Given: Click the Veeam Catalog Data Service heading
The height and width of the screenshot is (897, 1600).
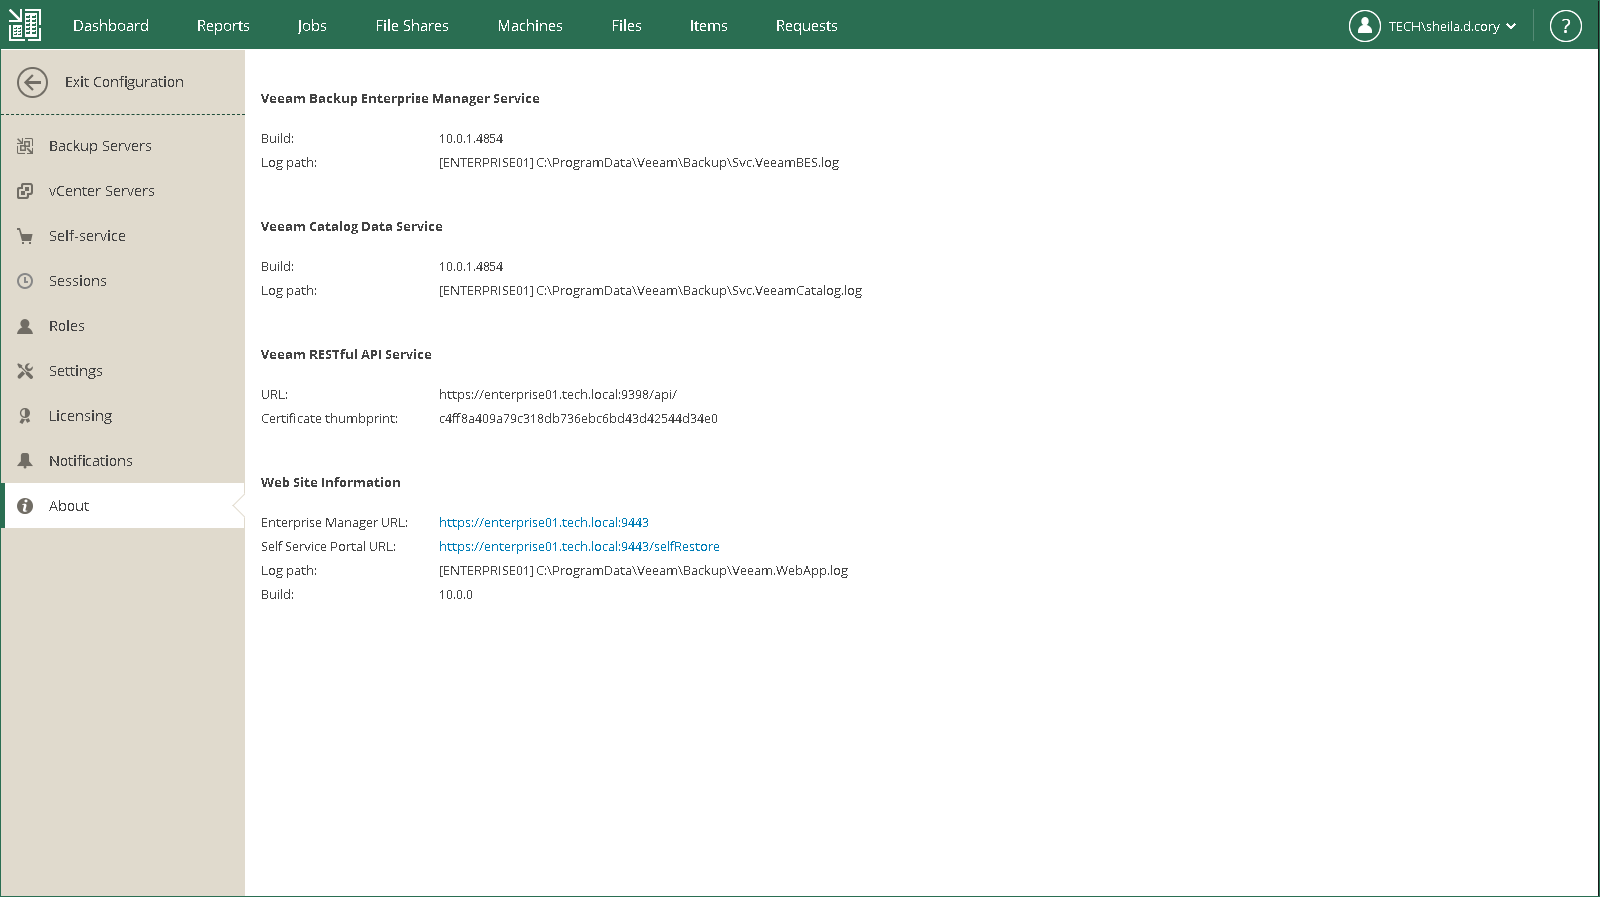Looking at the screenshot, I should pyautogui.click(x=352, y=227).
